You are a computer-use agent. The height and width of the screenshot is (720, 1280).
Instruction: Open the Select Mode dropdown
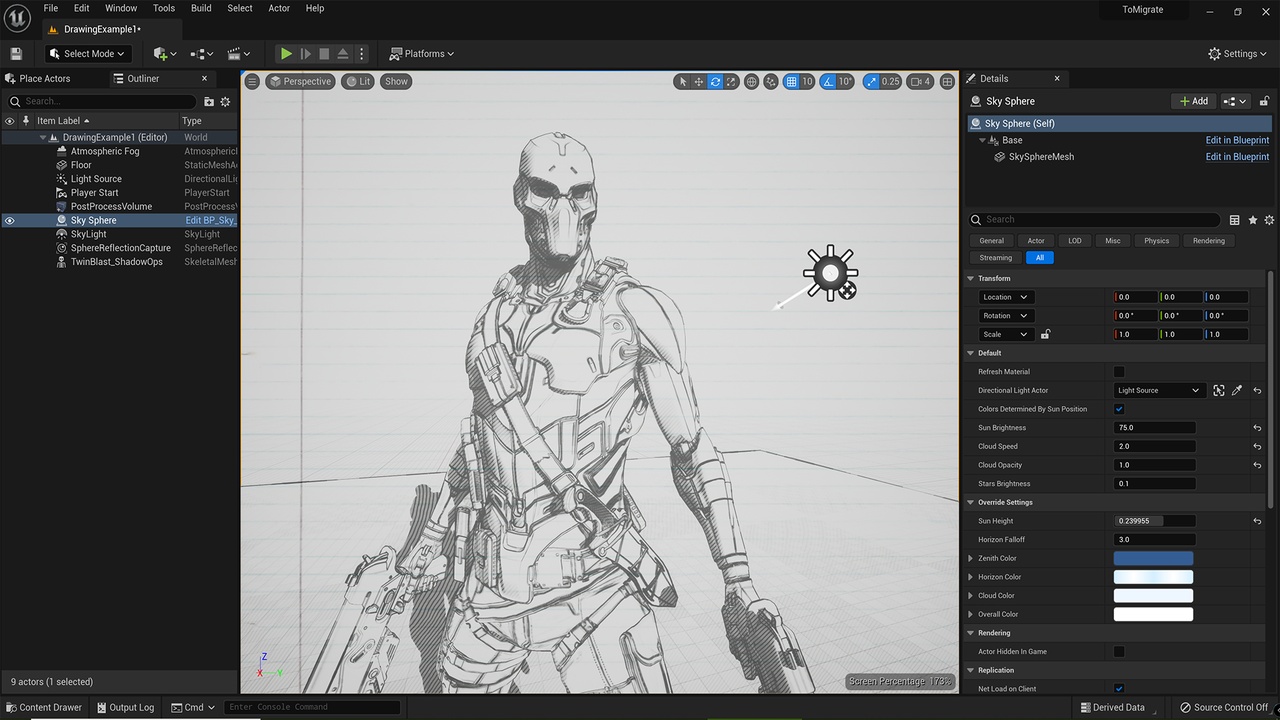pos(87,53)
